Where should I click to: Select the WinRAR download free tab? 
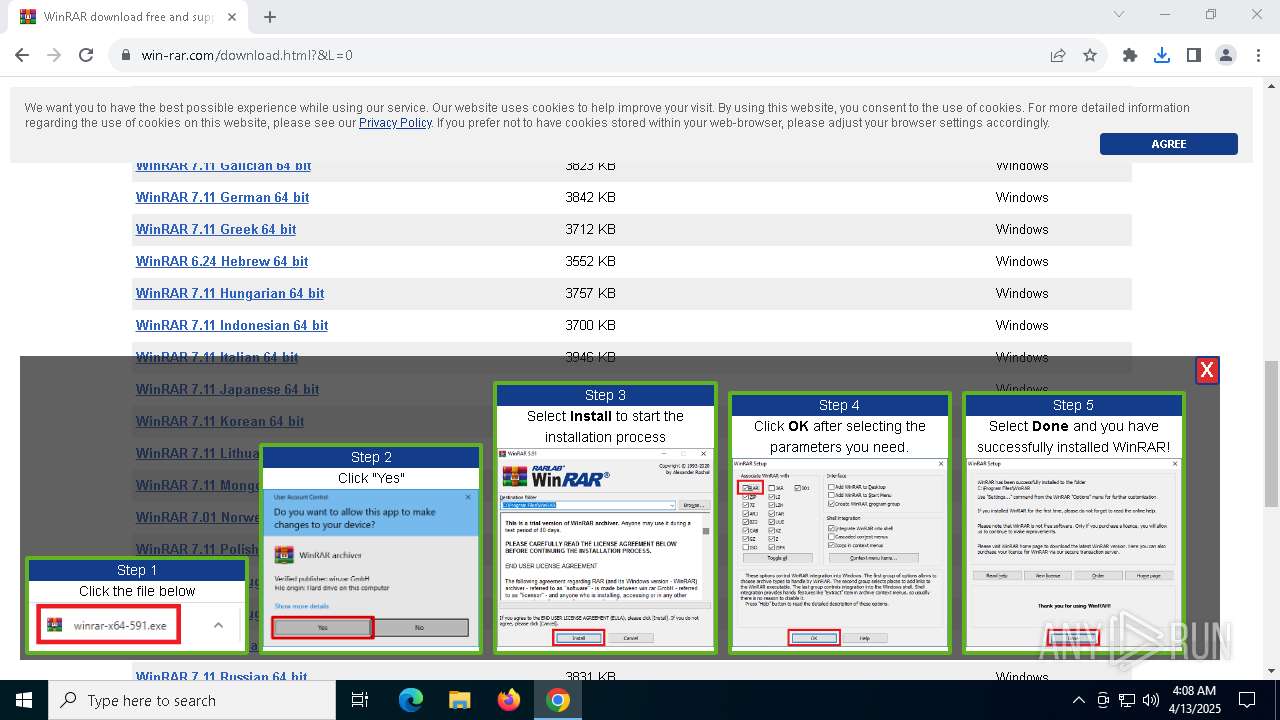(x=130, y=16)
